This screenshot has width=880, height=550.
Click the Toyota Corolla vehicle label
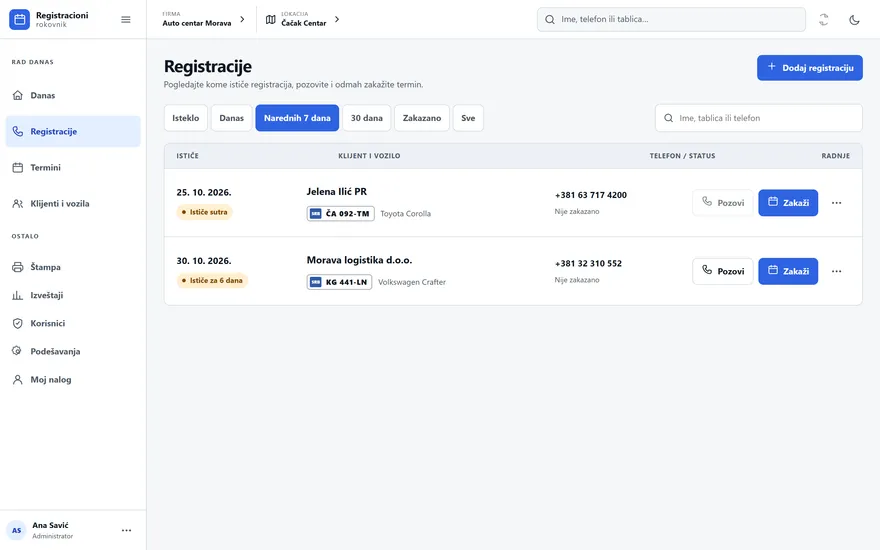click(x=406, y=213)
